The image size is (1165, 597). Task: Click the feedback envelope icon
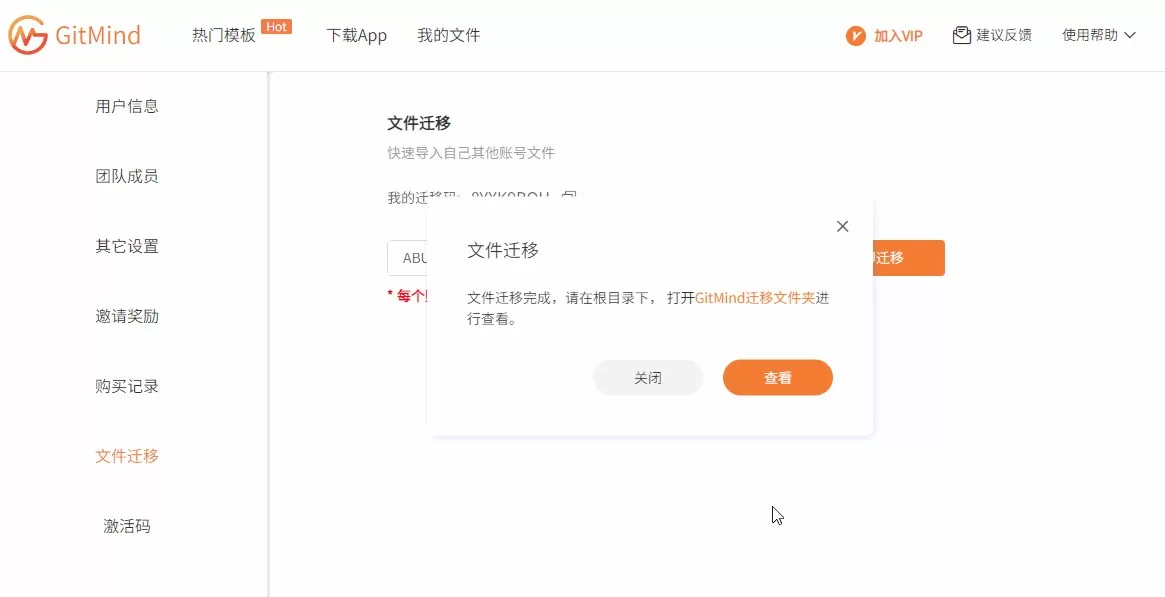(962, 36)
